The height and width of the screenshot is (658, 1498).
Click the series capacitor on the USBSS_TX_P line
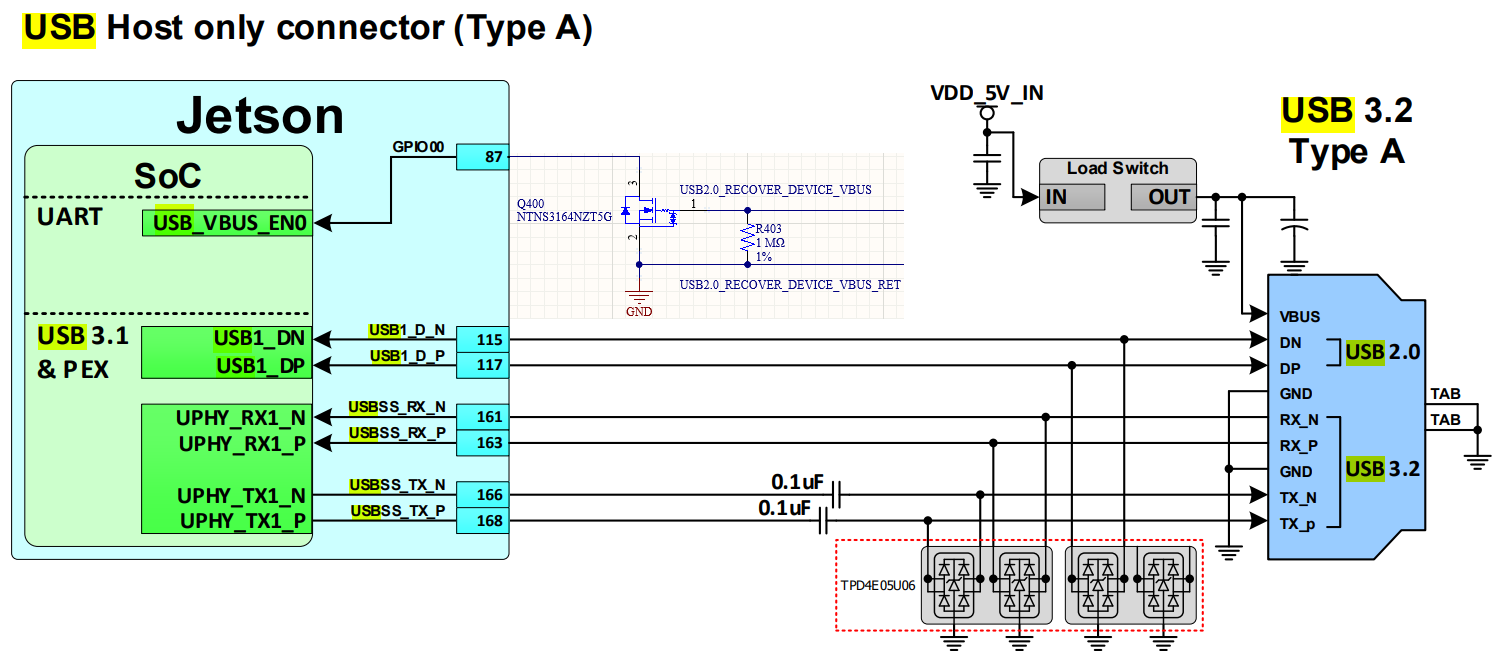[x=825, y=520]
